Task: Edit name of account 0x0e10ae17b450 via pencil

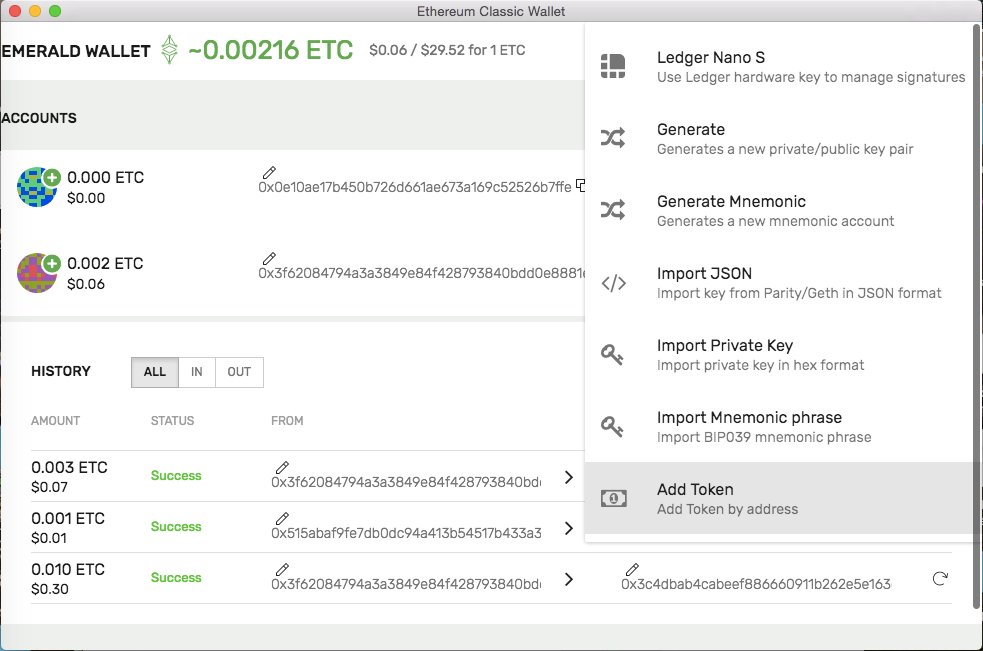Action: pyautogui.click(x=269, y=172)
